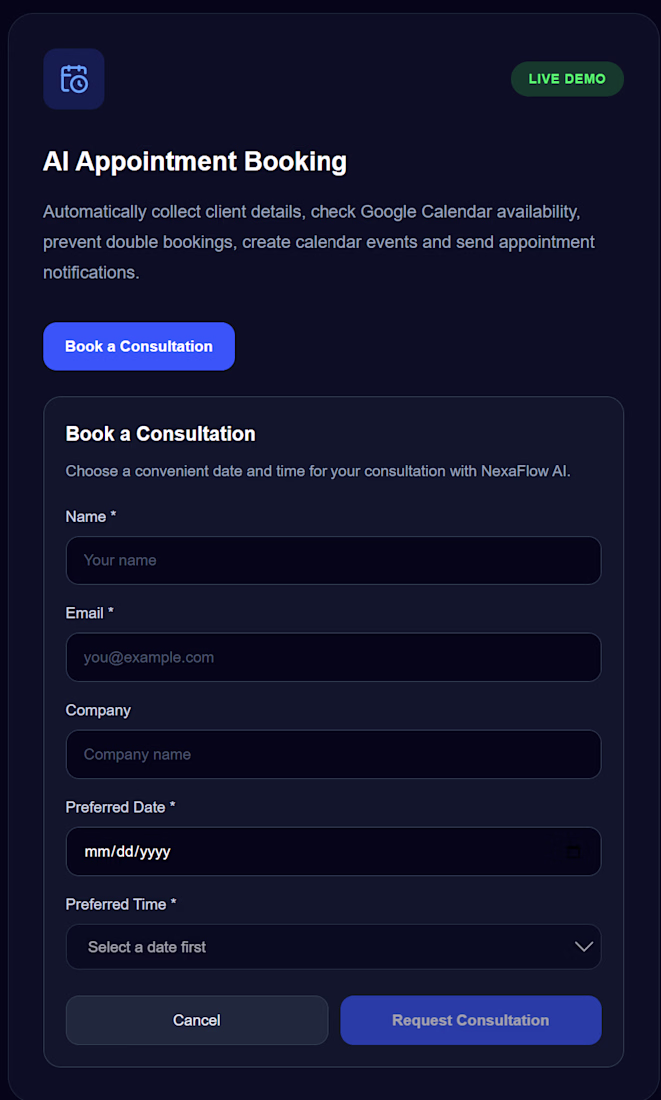Click the Book a Consultation form heading
This screenshot has width=661, height=1100.
[x=161, y=434]
